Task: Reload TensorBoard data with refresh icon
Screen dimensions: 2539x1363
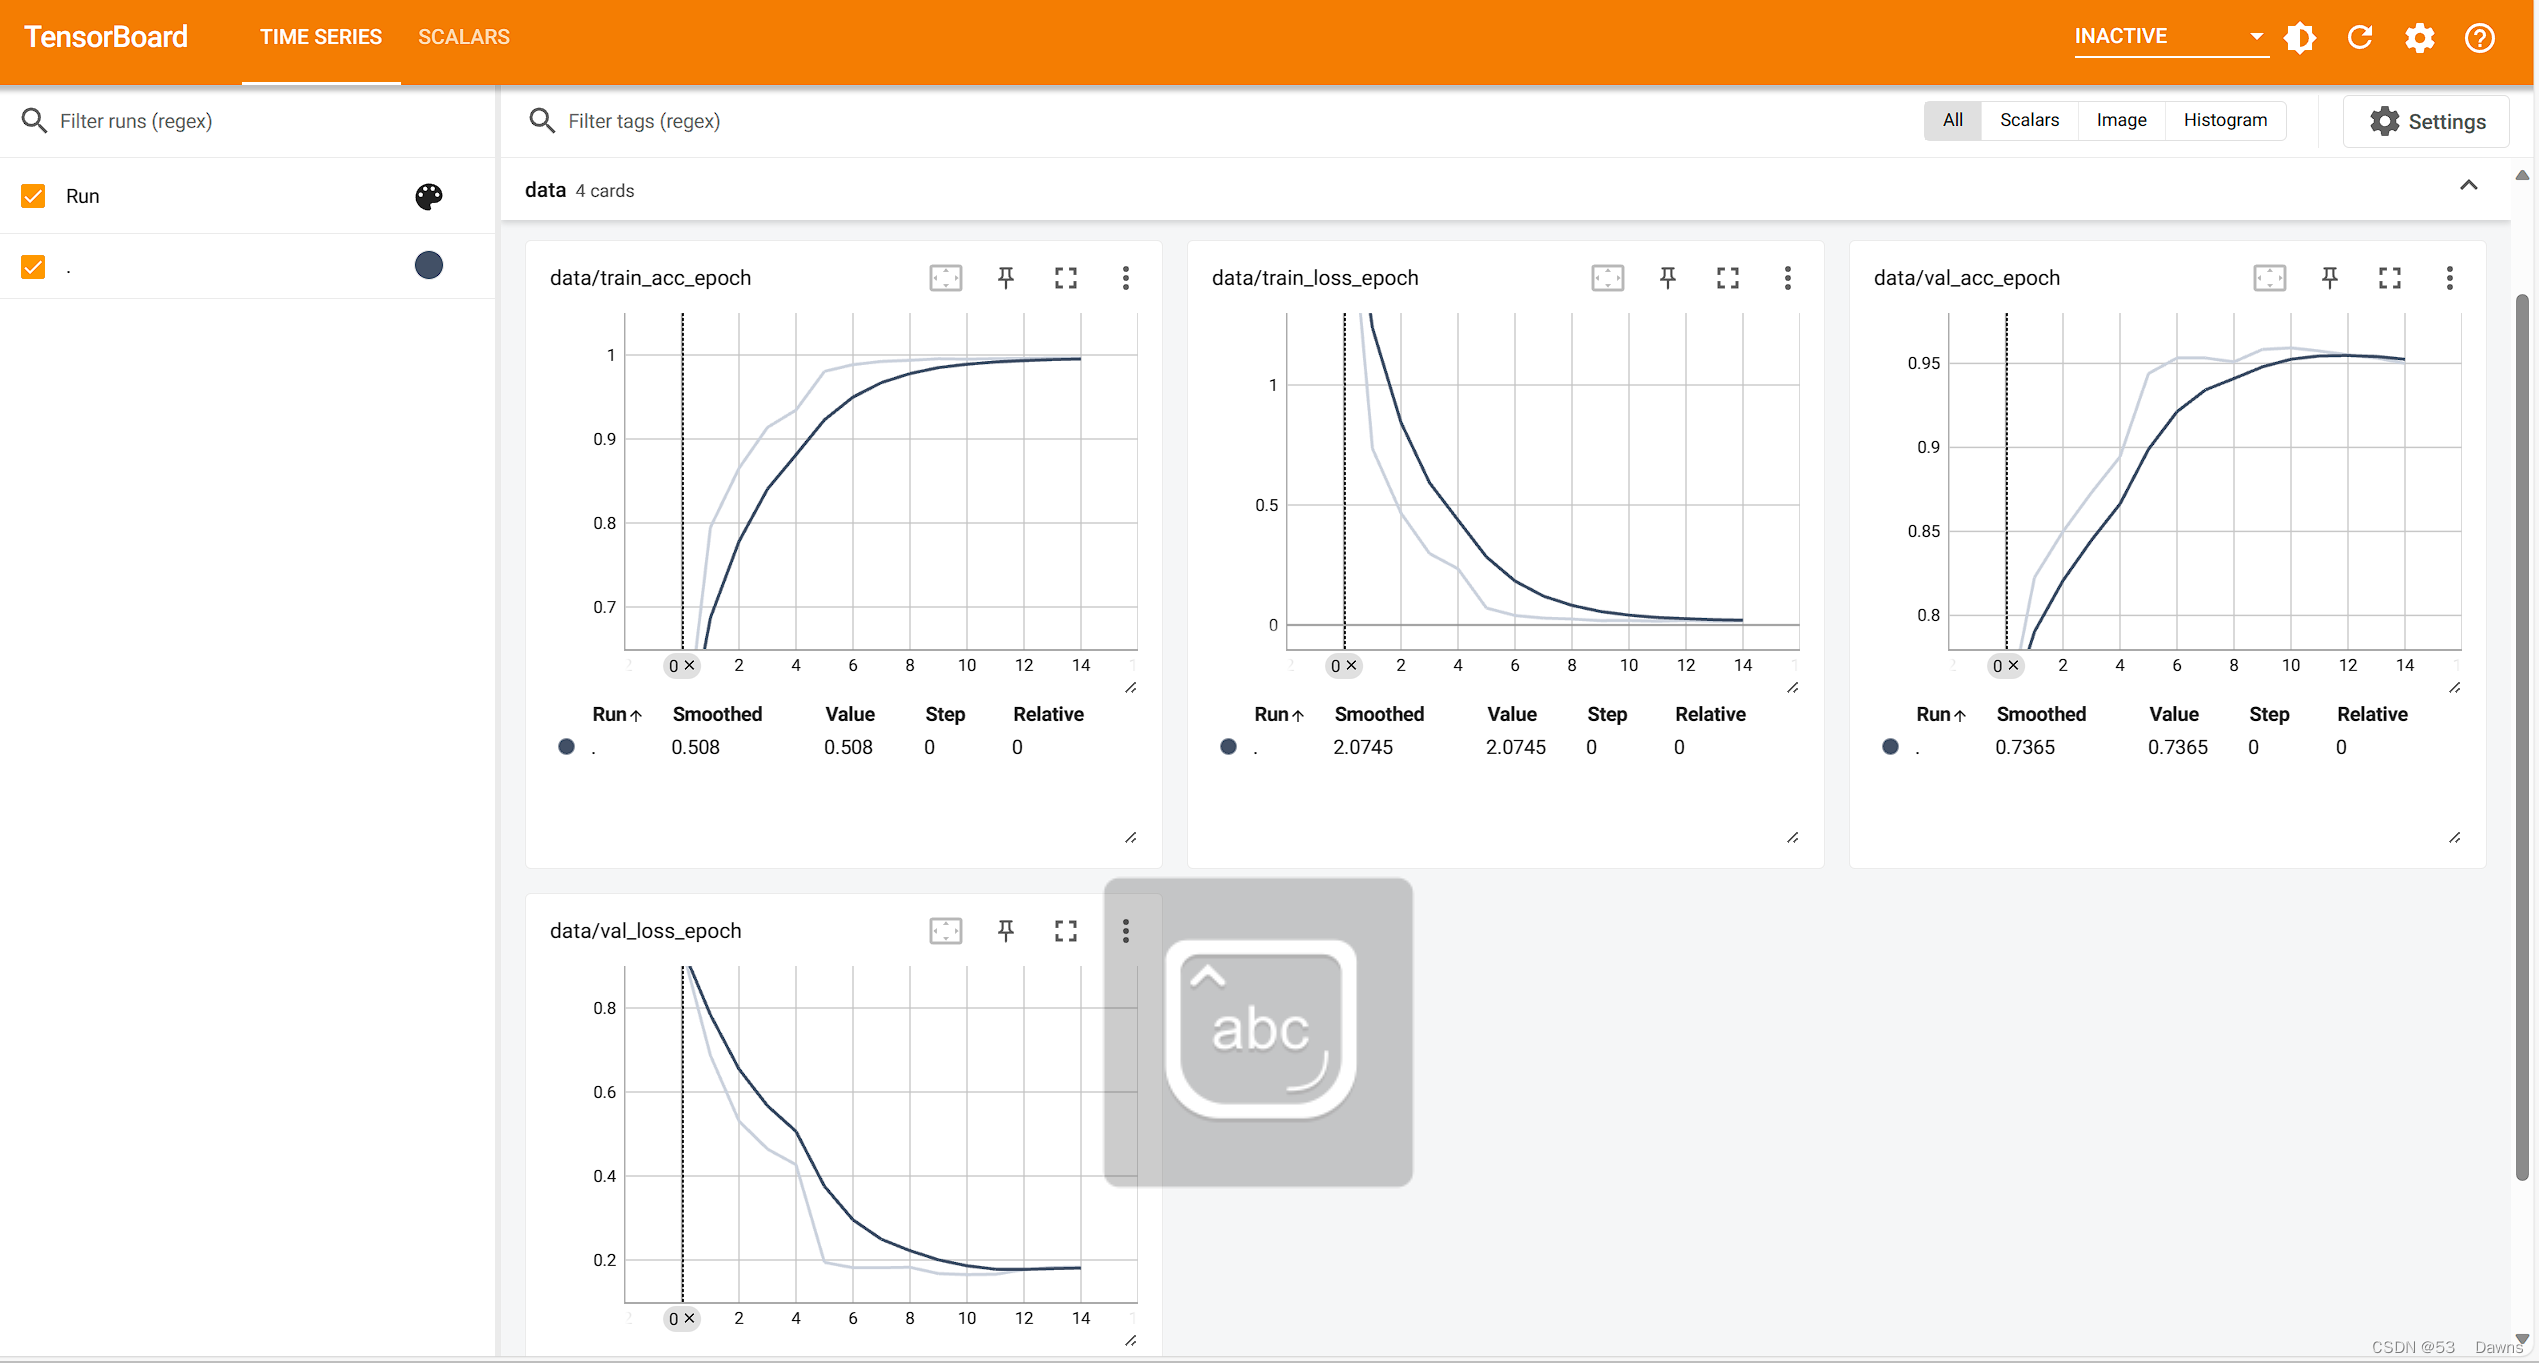Action: pyautogui.click(x=2360, y=38)
